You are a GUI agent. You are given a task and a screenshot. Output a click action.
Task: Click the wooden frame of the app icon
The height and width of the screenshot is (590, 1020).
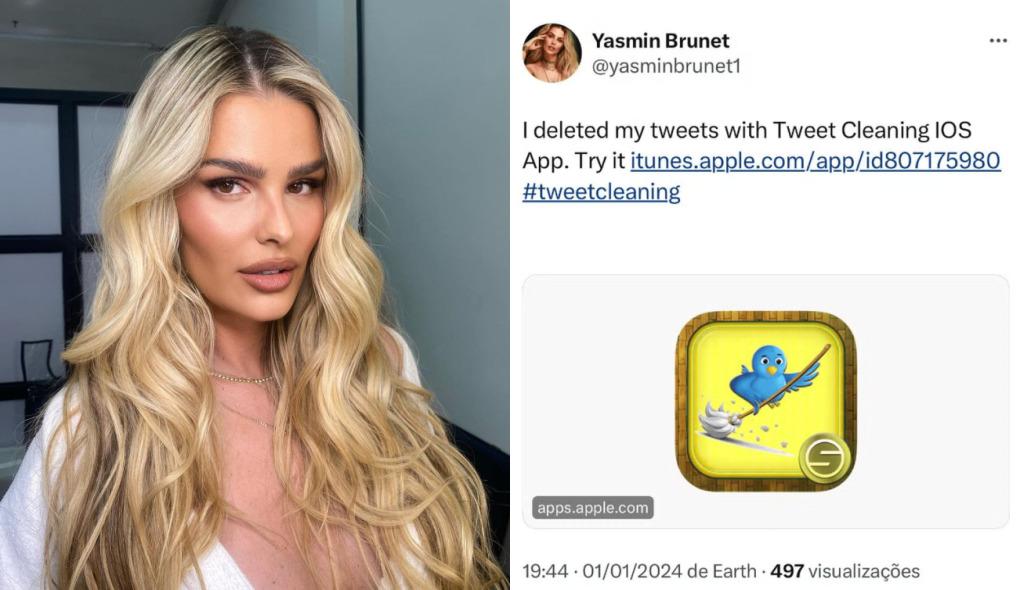[682, 400]
